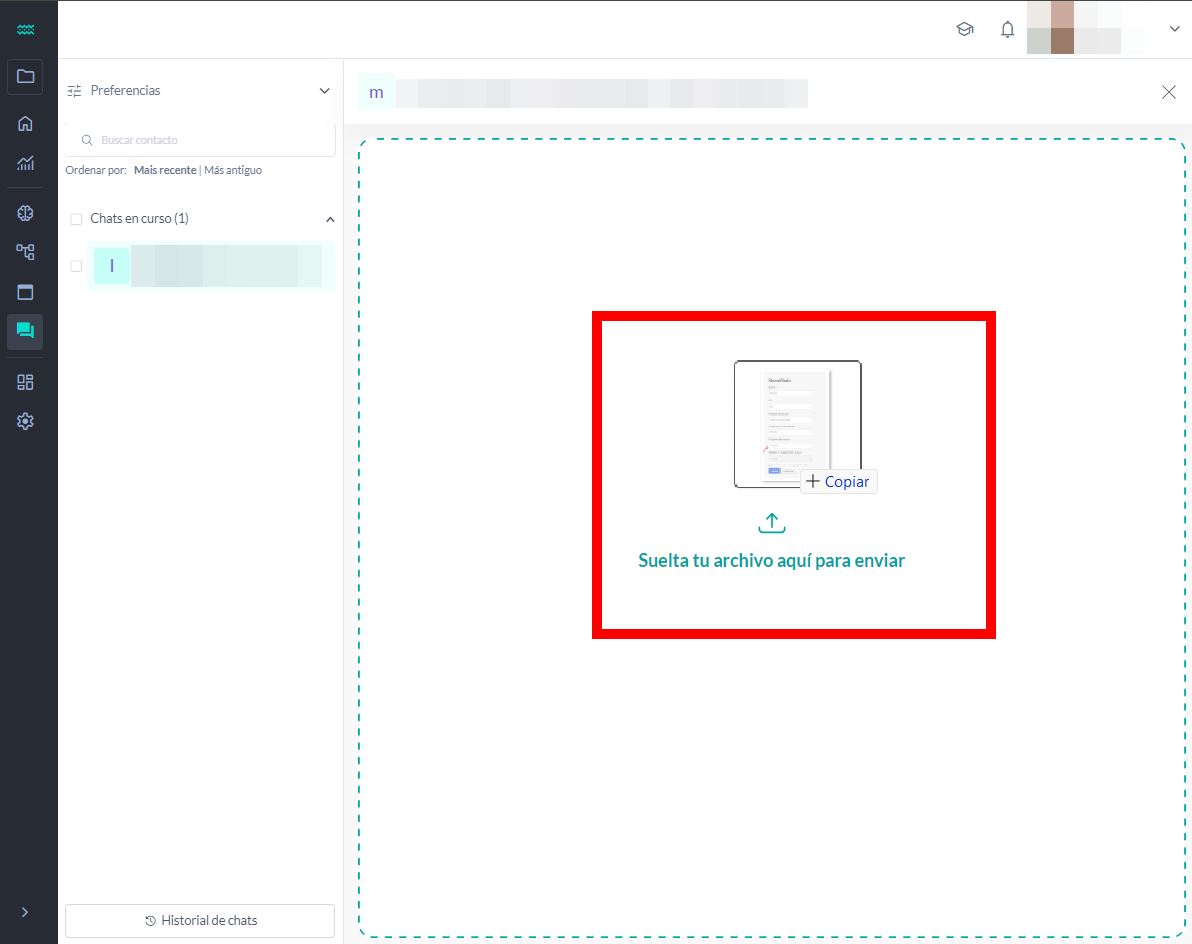Open the analytics chart icon

pyautogui.click(x=25, y=163)
